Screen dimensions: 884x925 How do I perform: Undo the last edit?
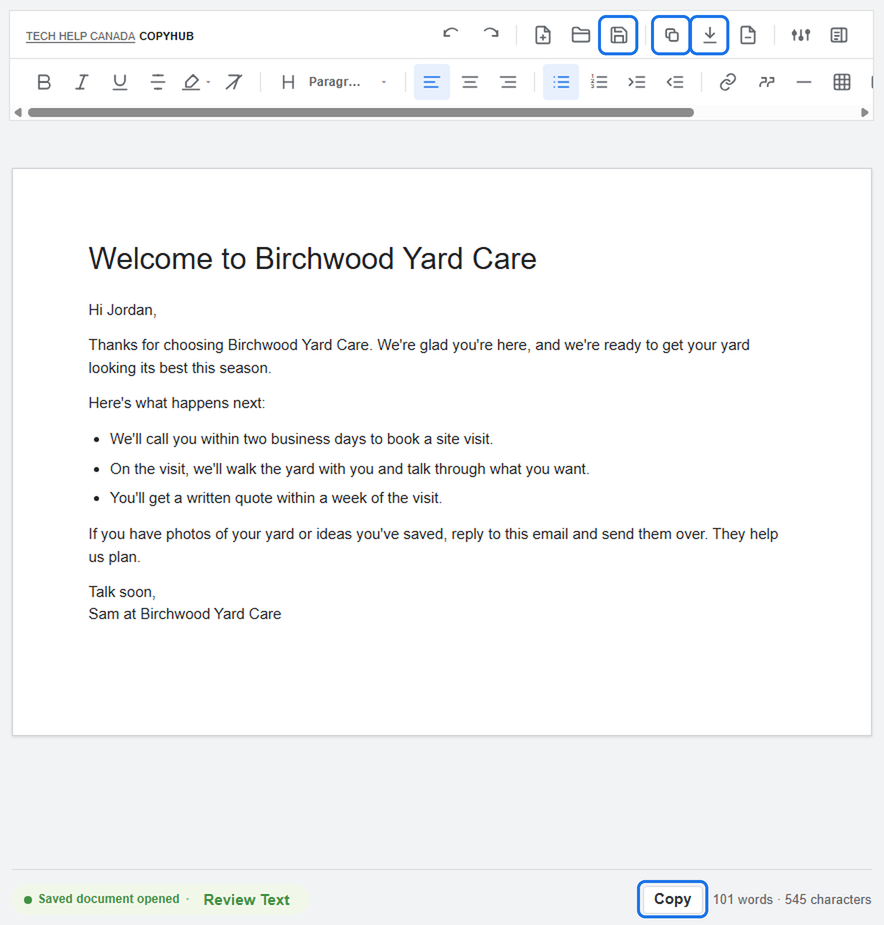(450, 35)
